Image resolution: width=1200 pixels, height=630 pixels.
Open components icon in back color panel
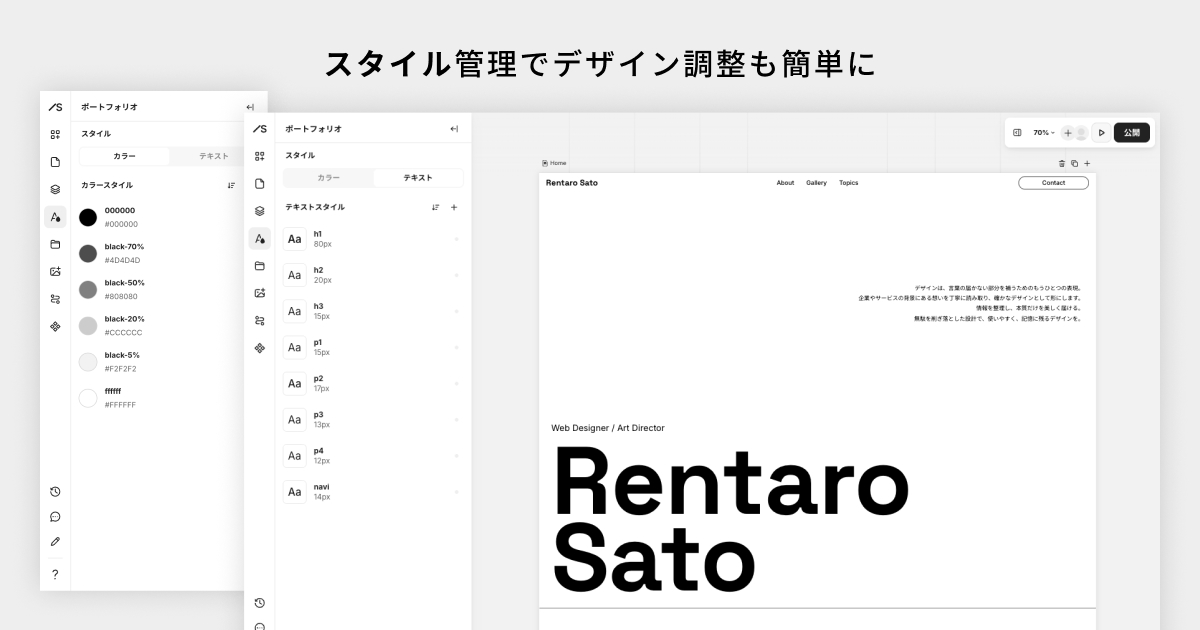tap(55, 326)
